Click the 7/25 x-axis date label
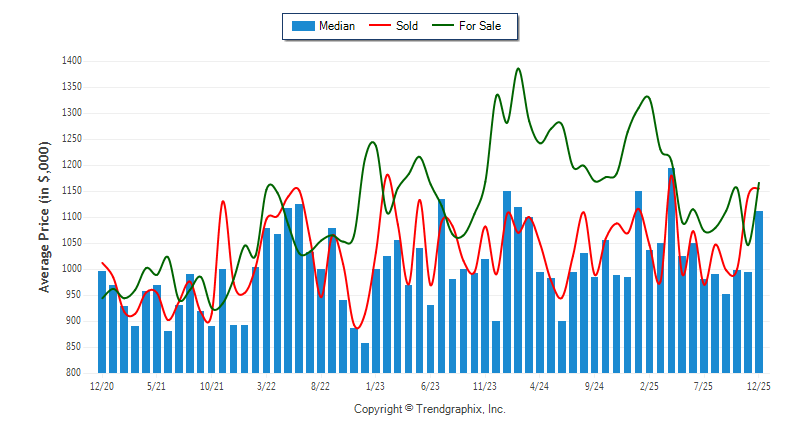This screenshot has width=800, height=434. click(705, 385)
